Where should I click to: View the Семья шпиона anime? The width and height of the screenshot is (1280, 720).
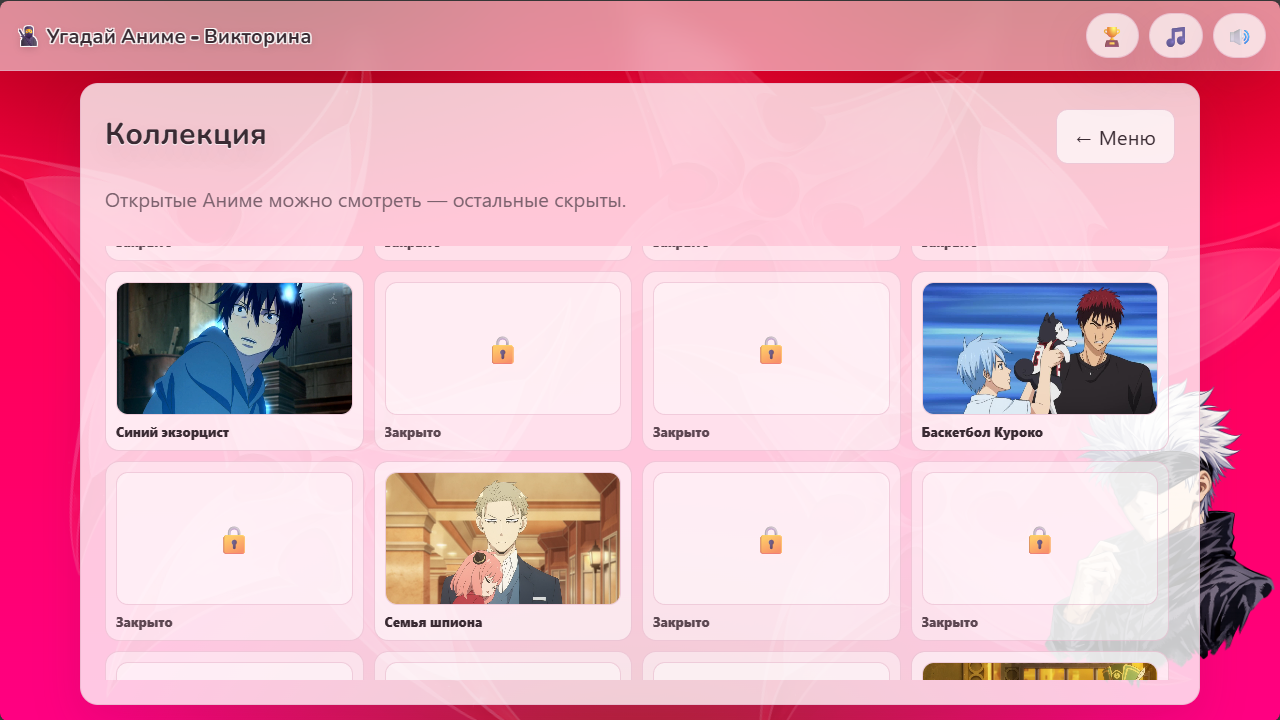click(x=502, y=537)
